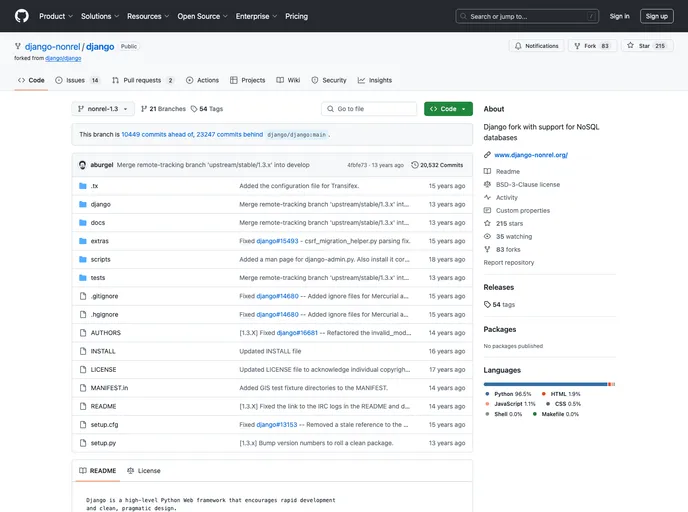Image resolution: width=688 pixels, height=512 pixels.
Task: Select the Code tab
Action: [31, 80]
